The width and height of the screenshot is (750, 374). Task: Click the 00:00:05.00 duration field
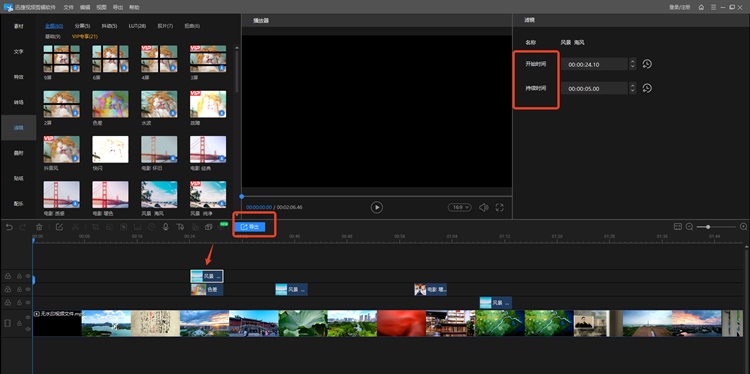pos(594,88)
